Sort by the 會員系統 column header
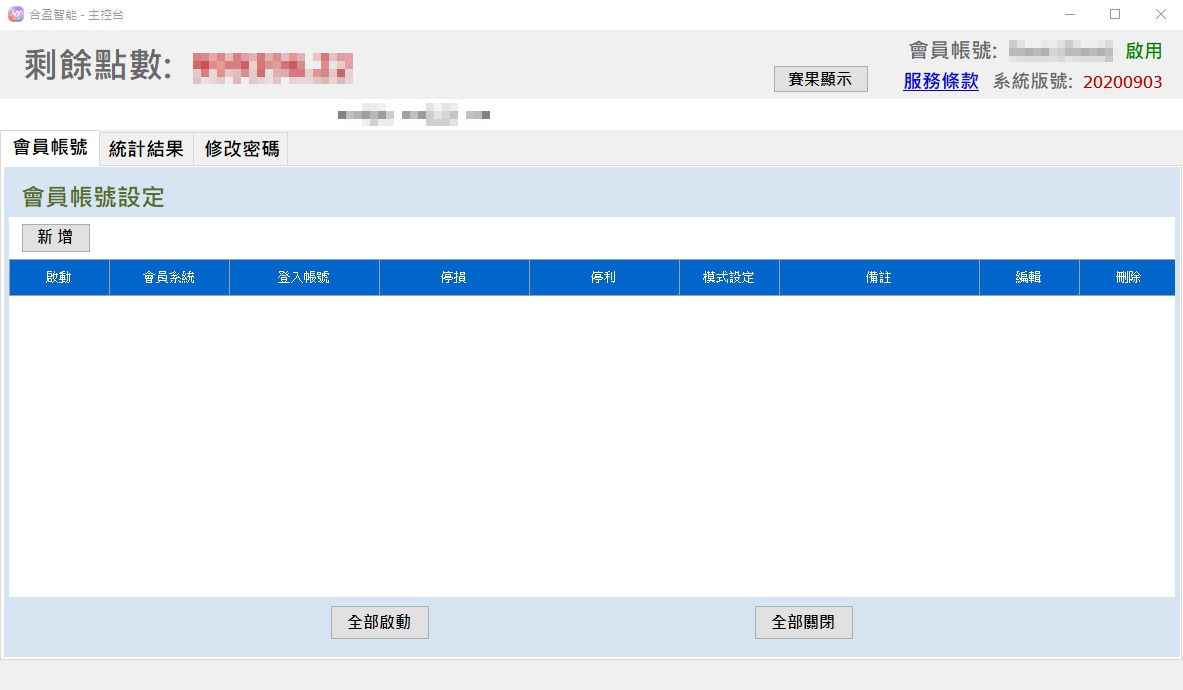Screen dimensions: 1183x690 coord(169,278)
